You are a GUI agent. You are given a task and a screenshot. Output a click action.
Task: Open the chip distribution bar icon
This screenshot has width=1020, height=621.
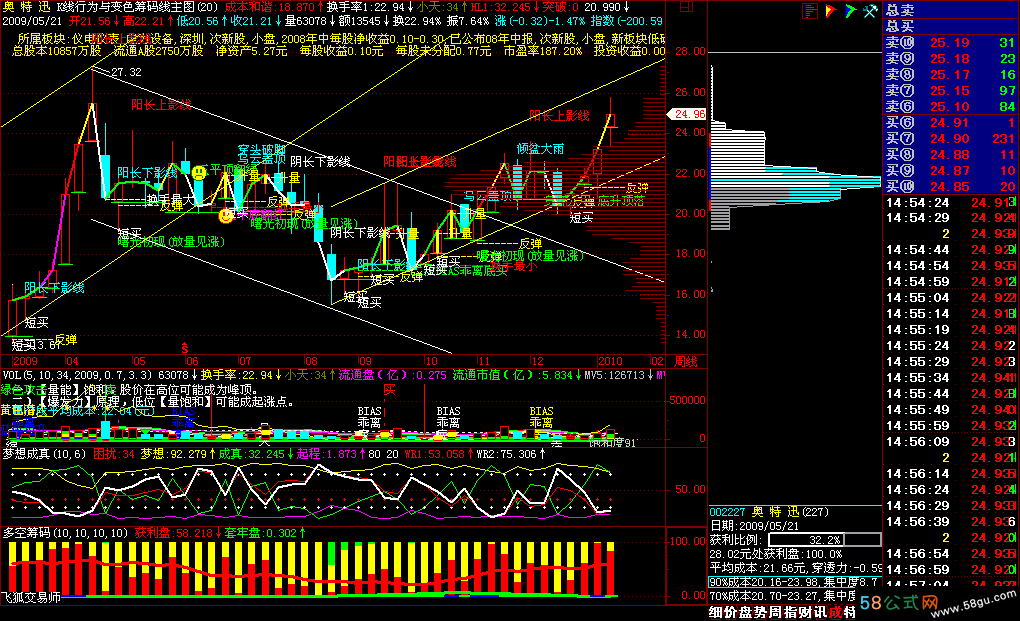click(810, 11)
